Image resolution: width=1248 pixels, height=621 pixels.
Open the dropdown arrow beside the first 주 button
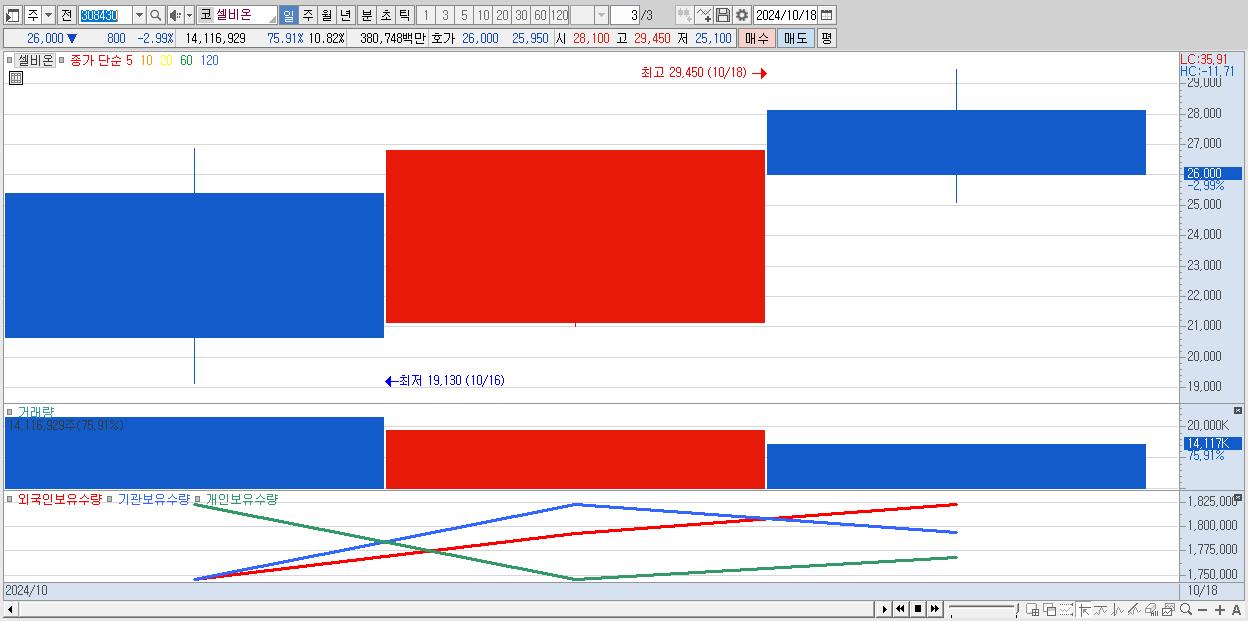tap(48, 15)
